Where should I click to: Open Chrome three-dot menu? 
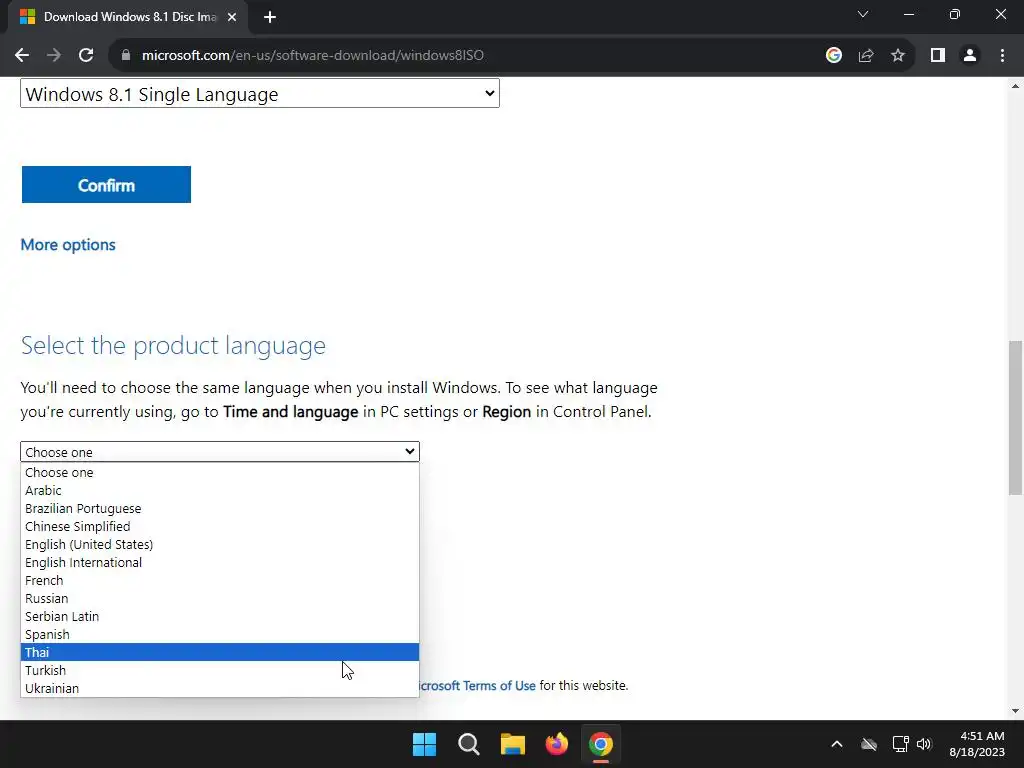1002,56
